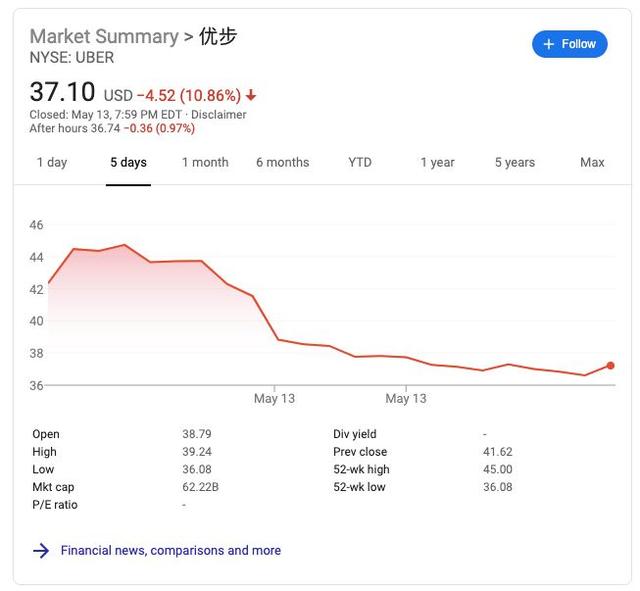640x591 pixels.
Task: Switch to 1 month range
Action: (x=205, y=162)
